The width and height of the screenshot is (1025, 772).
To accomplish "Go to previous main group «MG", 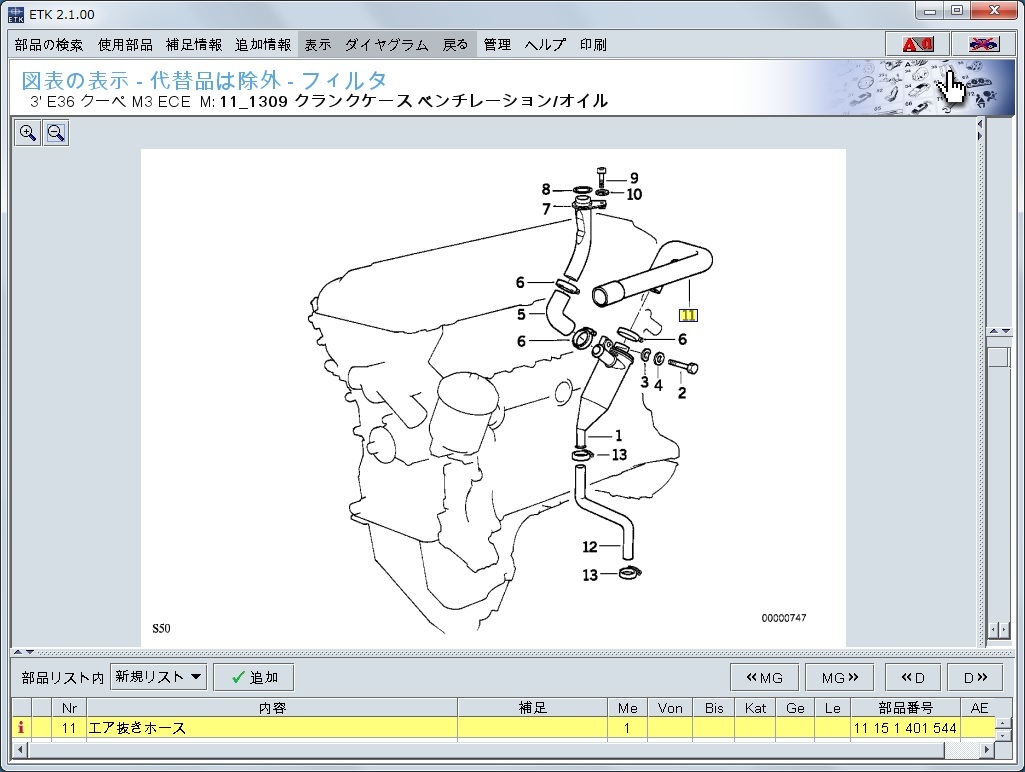I will [765, 677].
